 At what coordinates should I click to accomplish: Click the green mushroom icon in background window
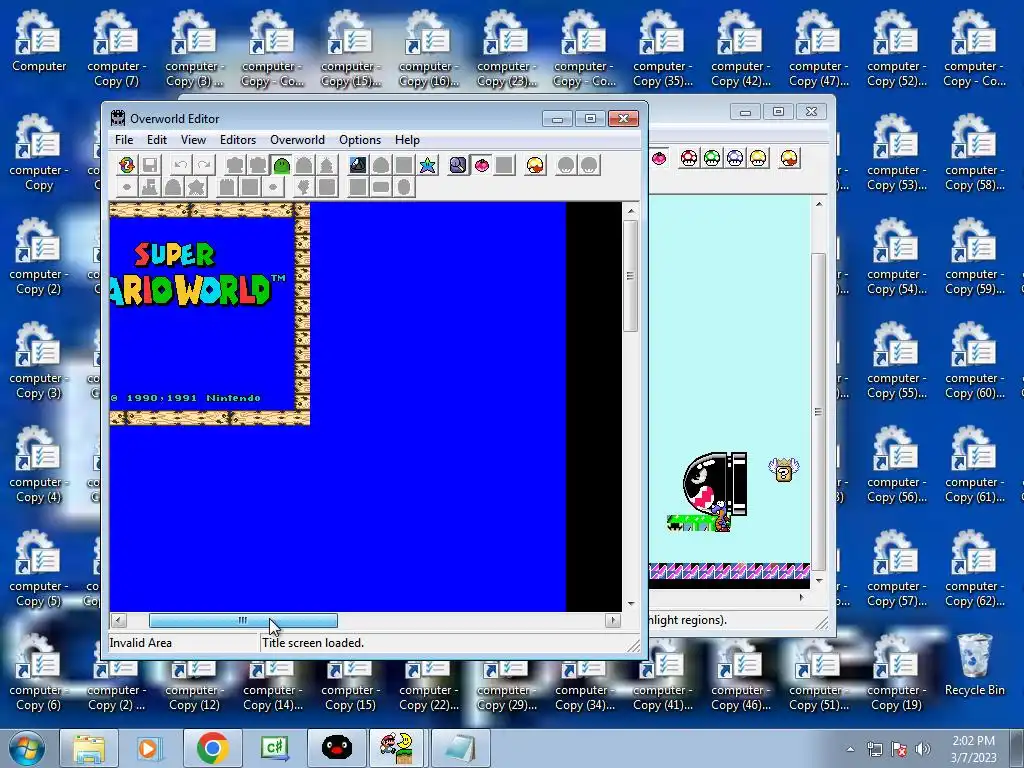coord(712,158)
